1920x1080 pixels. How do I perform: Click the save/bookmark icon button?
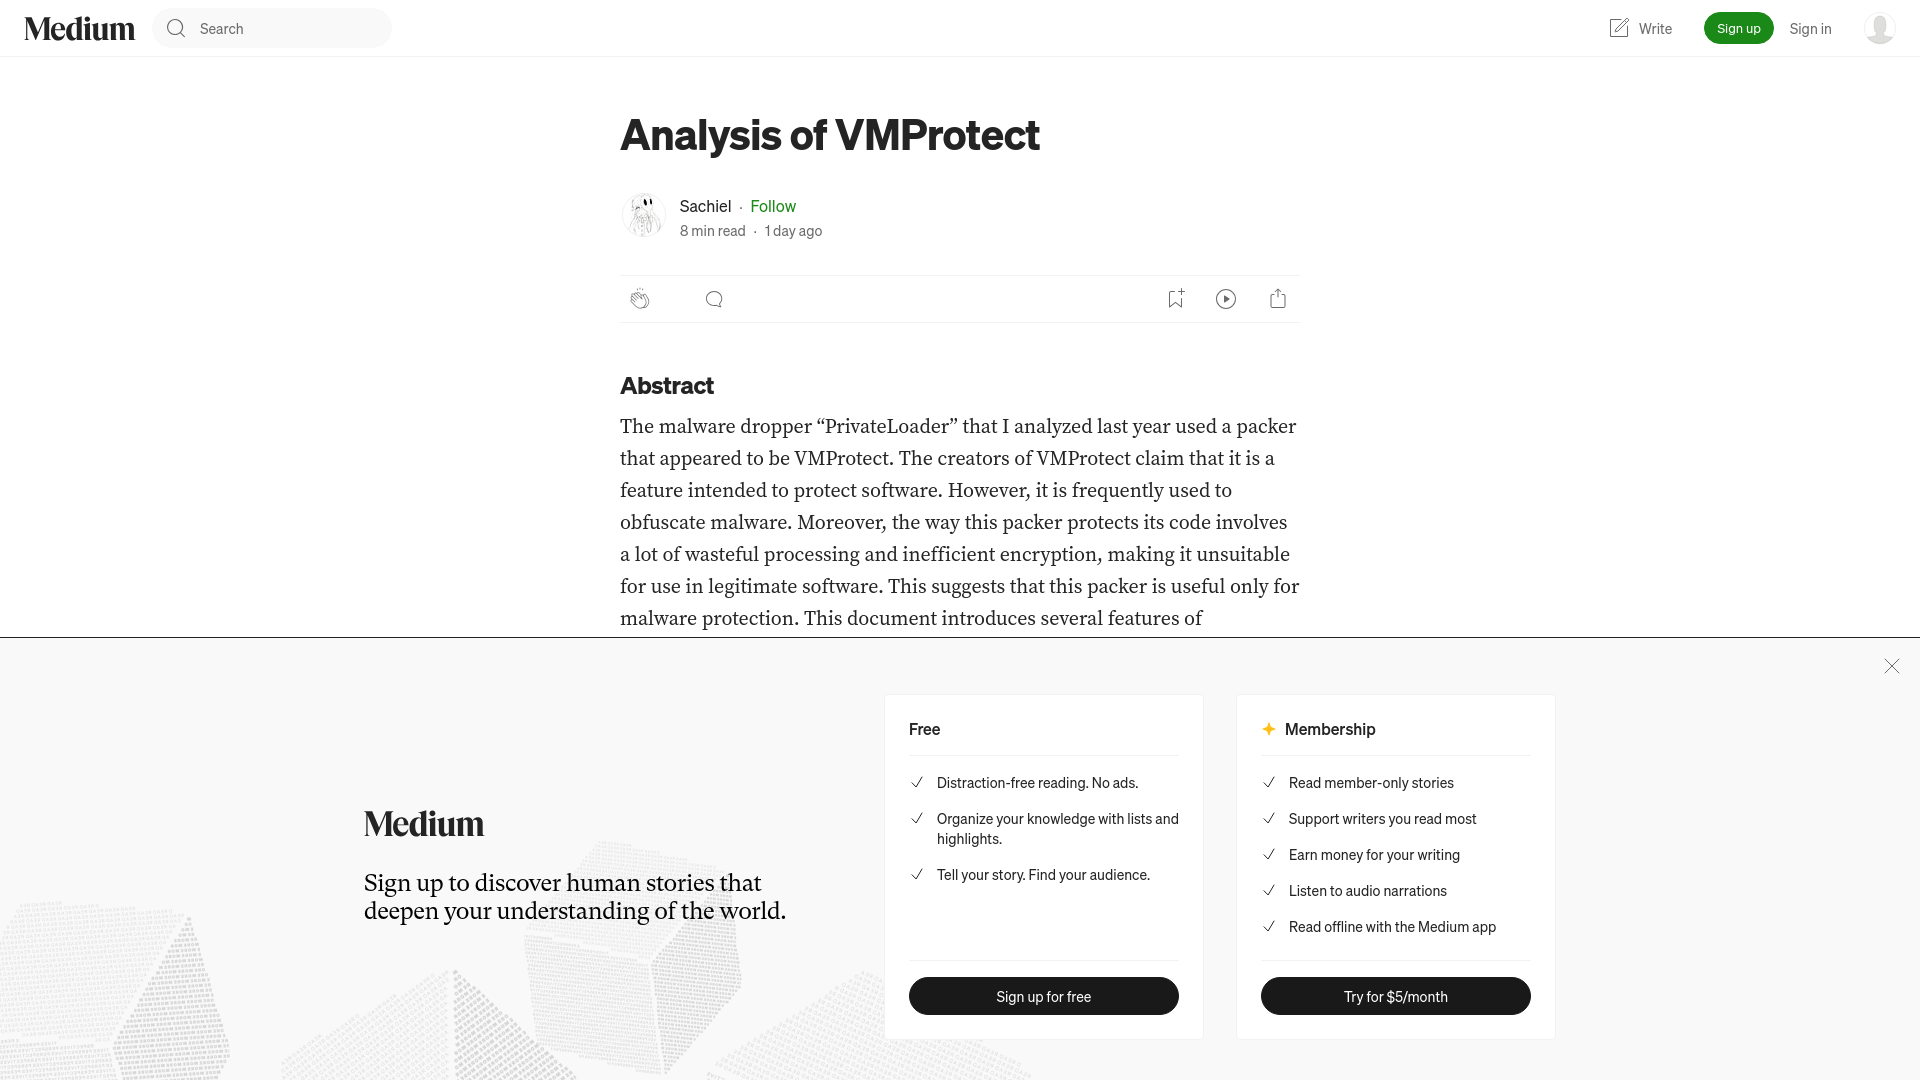coord(1175,298)
